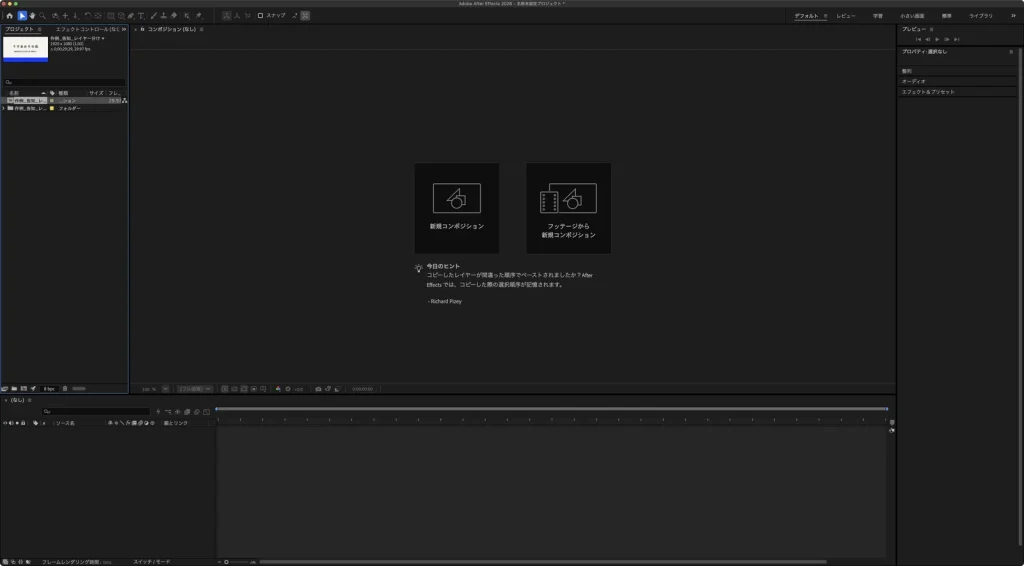1024x566 pixels.
Task: Create new folder via Project panel bottom icon
Action: click(14, 388)
